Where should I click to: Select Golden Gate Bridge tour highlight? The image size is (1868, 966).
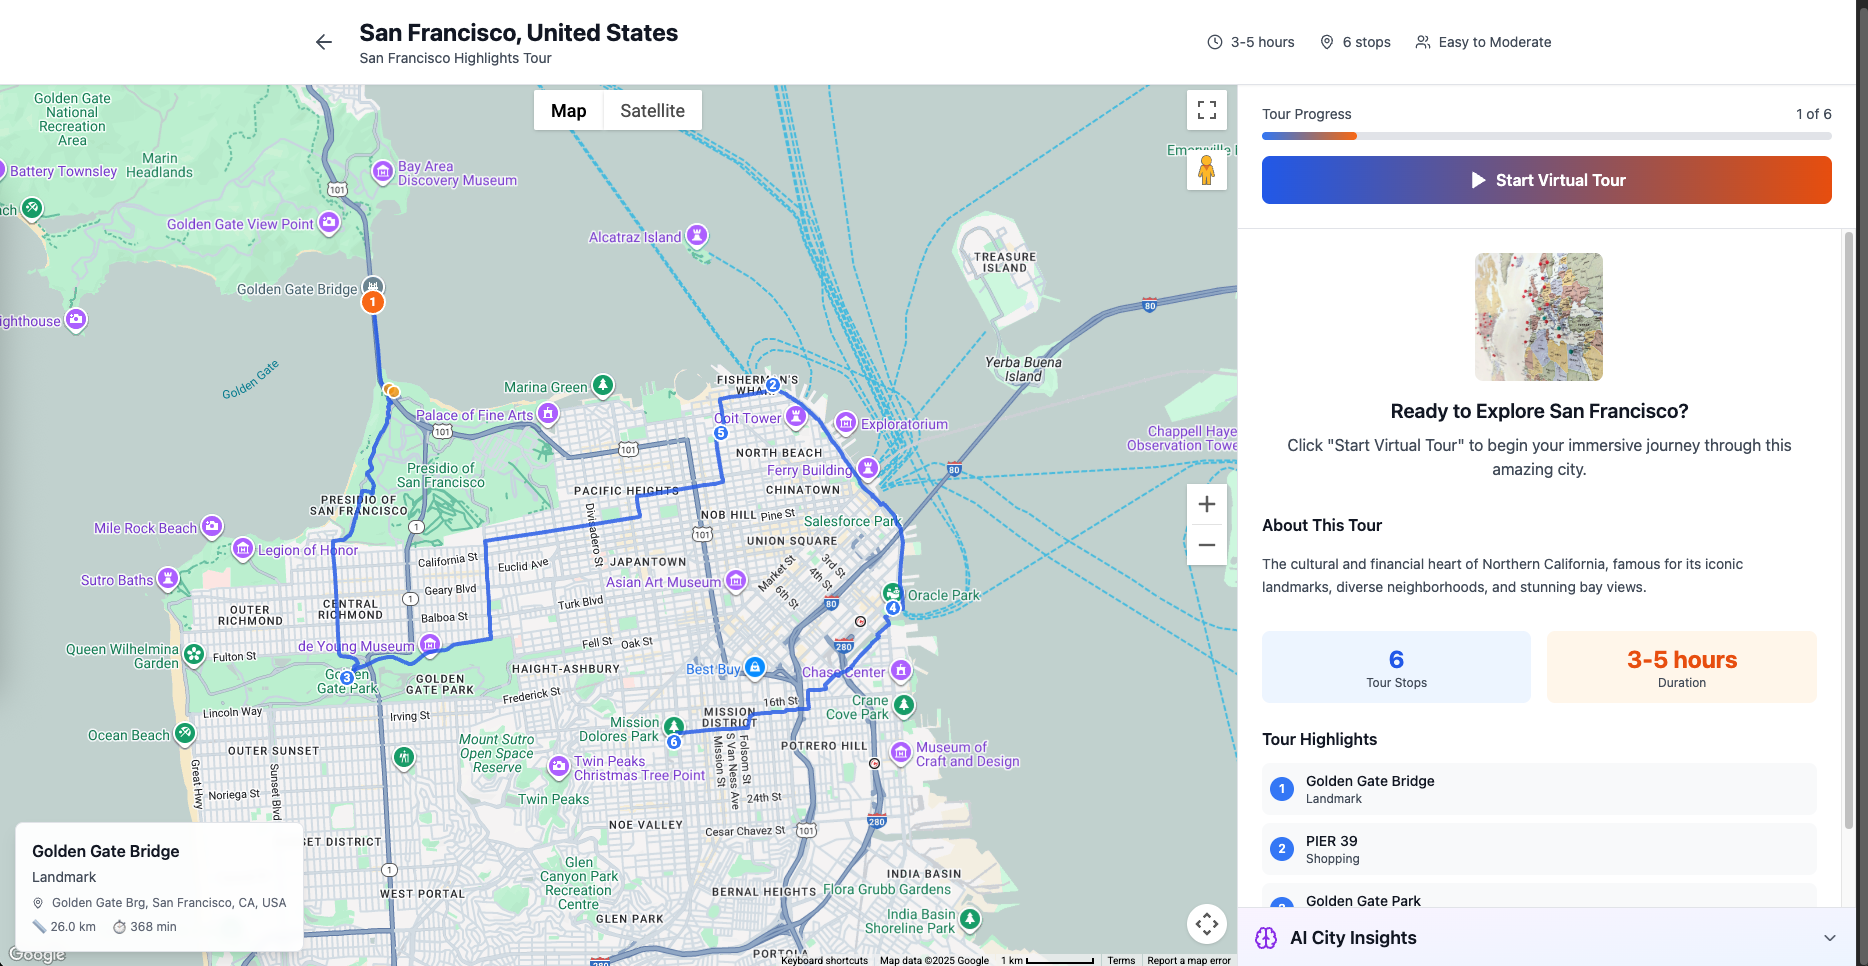coord(1539,789)
